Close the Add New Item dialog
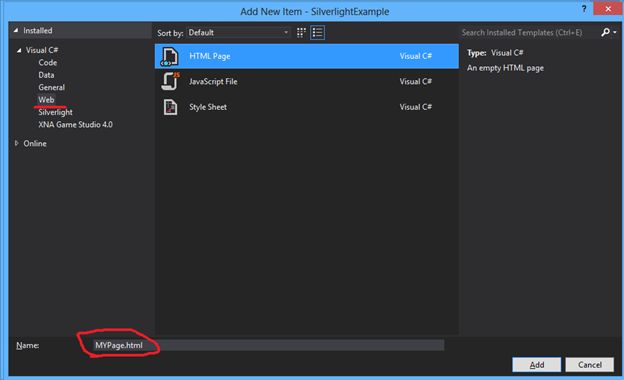Viewport: 624px width, 380px height. click(x=608, y=9)
